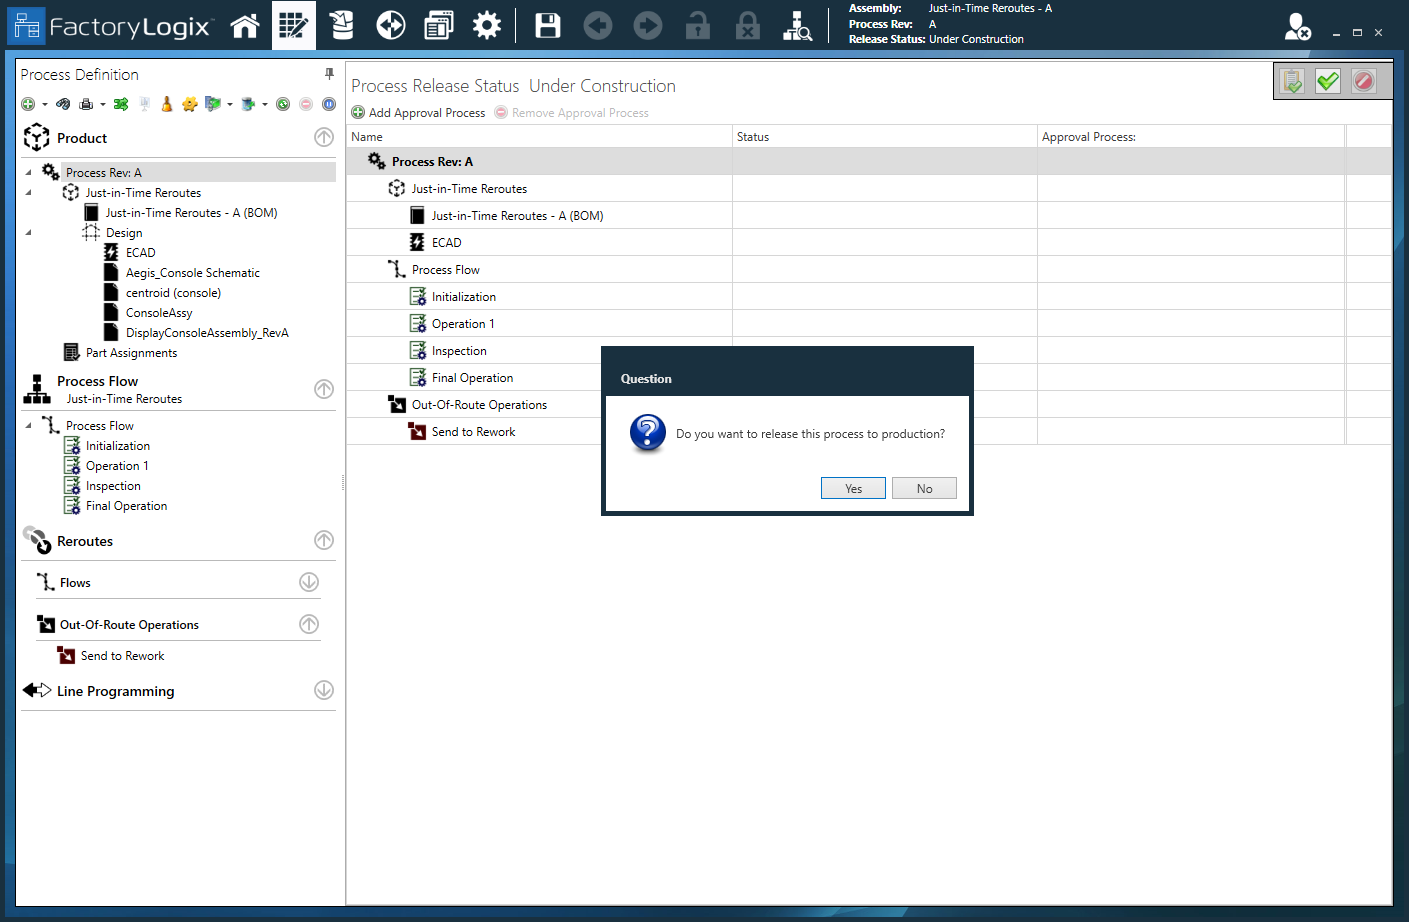Image resolution: width=1409 pixels, height=922 pixels.
Task: Click the green checkmark release icon
Action: [1327, 81]
